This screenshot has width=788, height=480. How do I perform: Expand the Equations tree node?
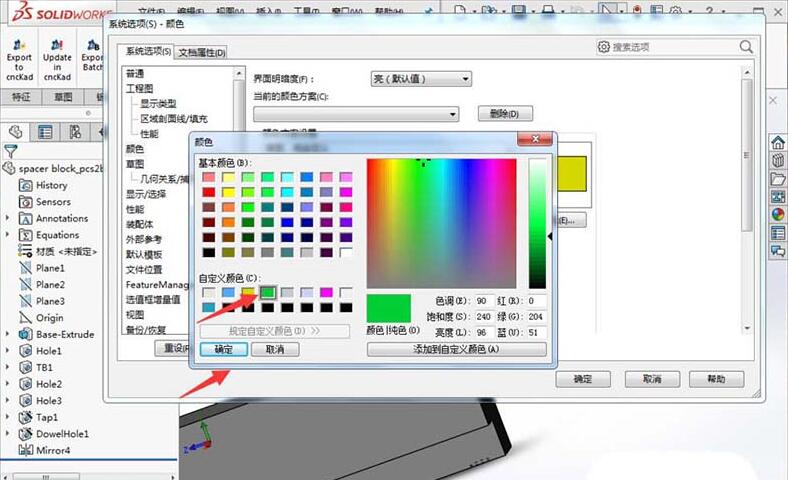tap(8, 235)
